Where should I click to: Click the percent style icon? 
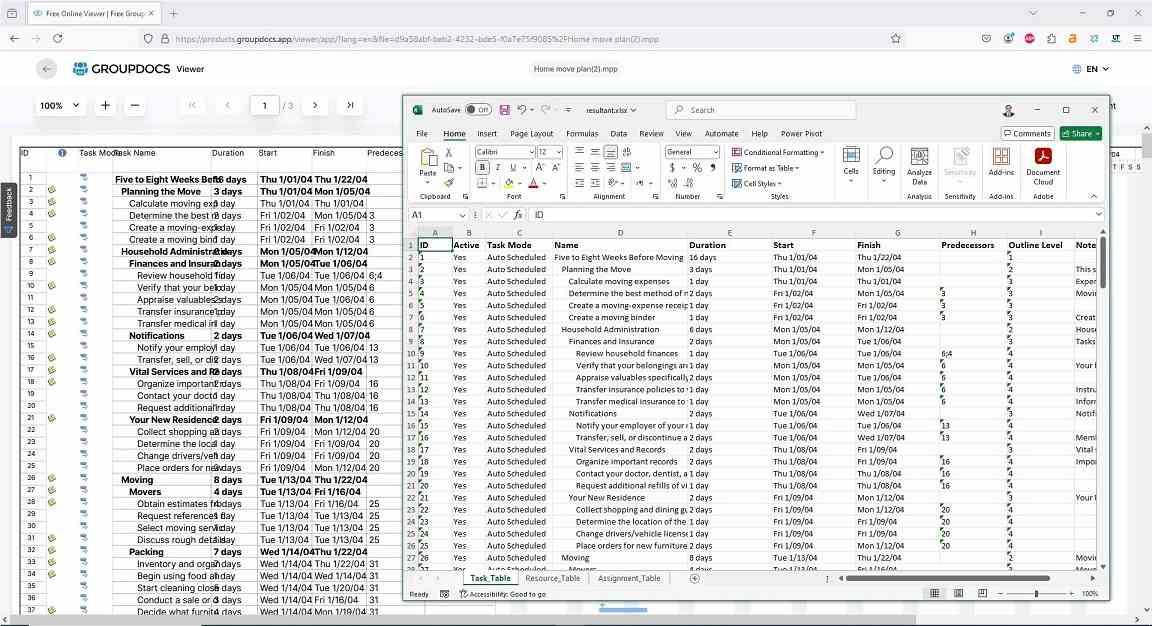tap(697, 168)
